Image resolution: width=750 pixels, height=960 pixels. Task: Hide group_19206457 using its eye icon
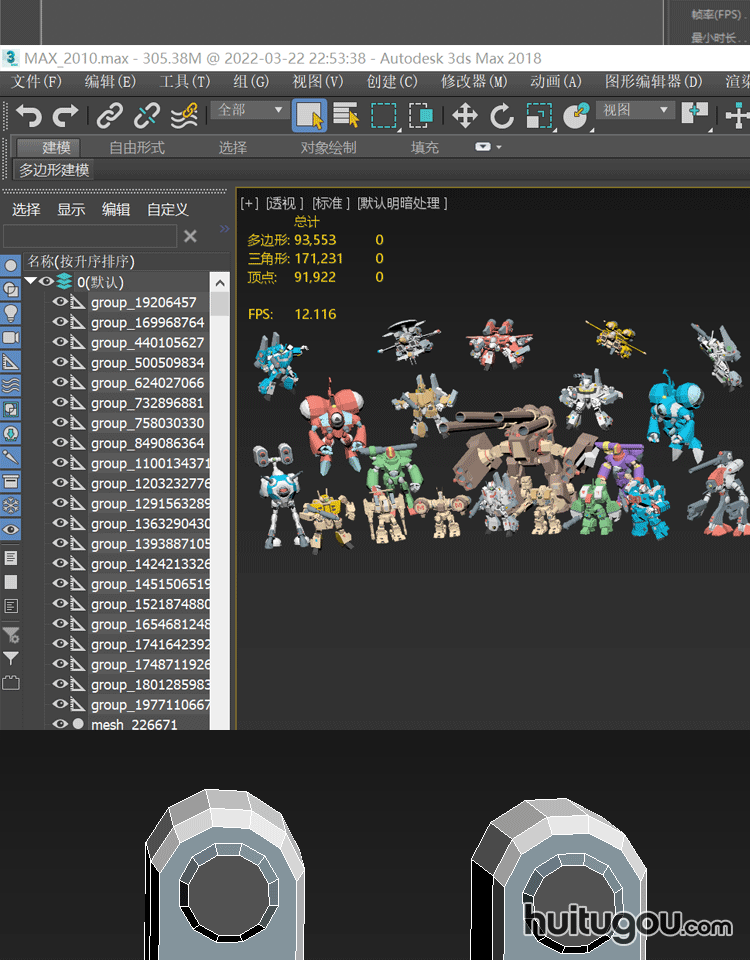60,302
